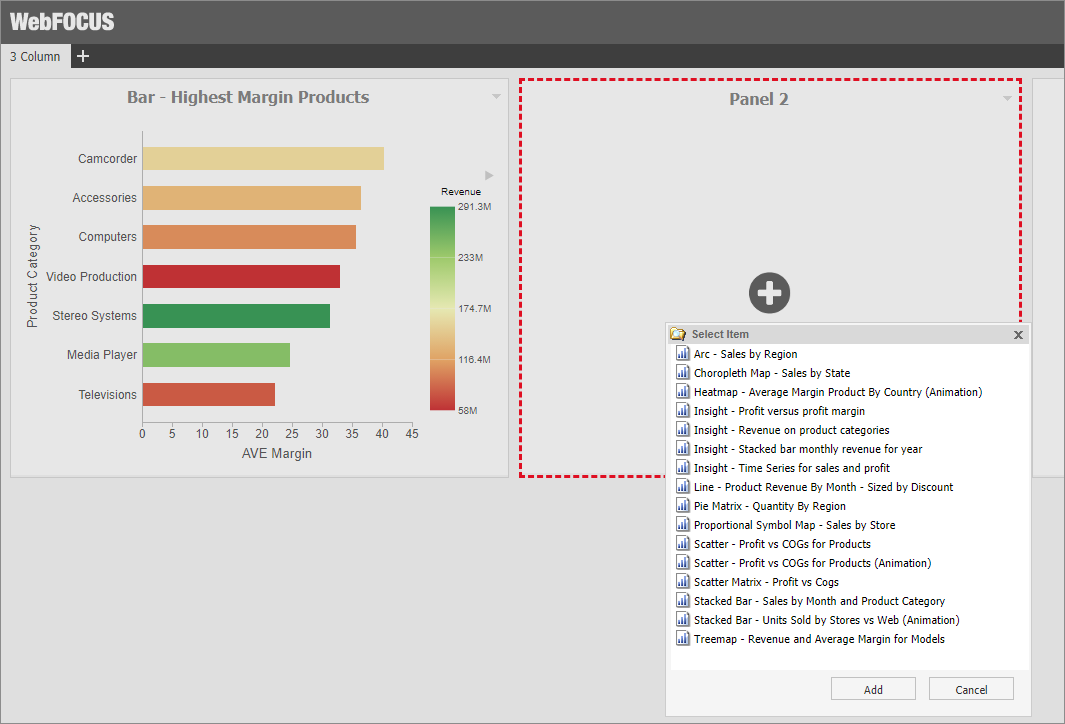The height and width of the screenshot is (724, 1065).
Task: Expand the arrow beside the Revenue legend
Action: (489, 174)
